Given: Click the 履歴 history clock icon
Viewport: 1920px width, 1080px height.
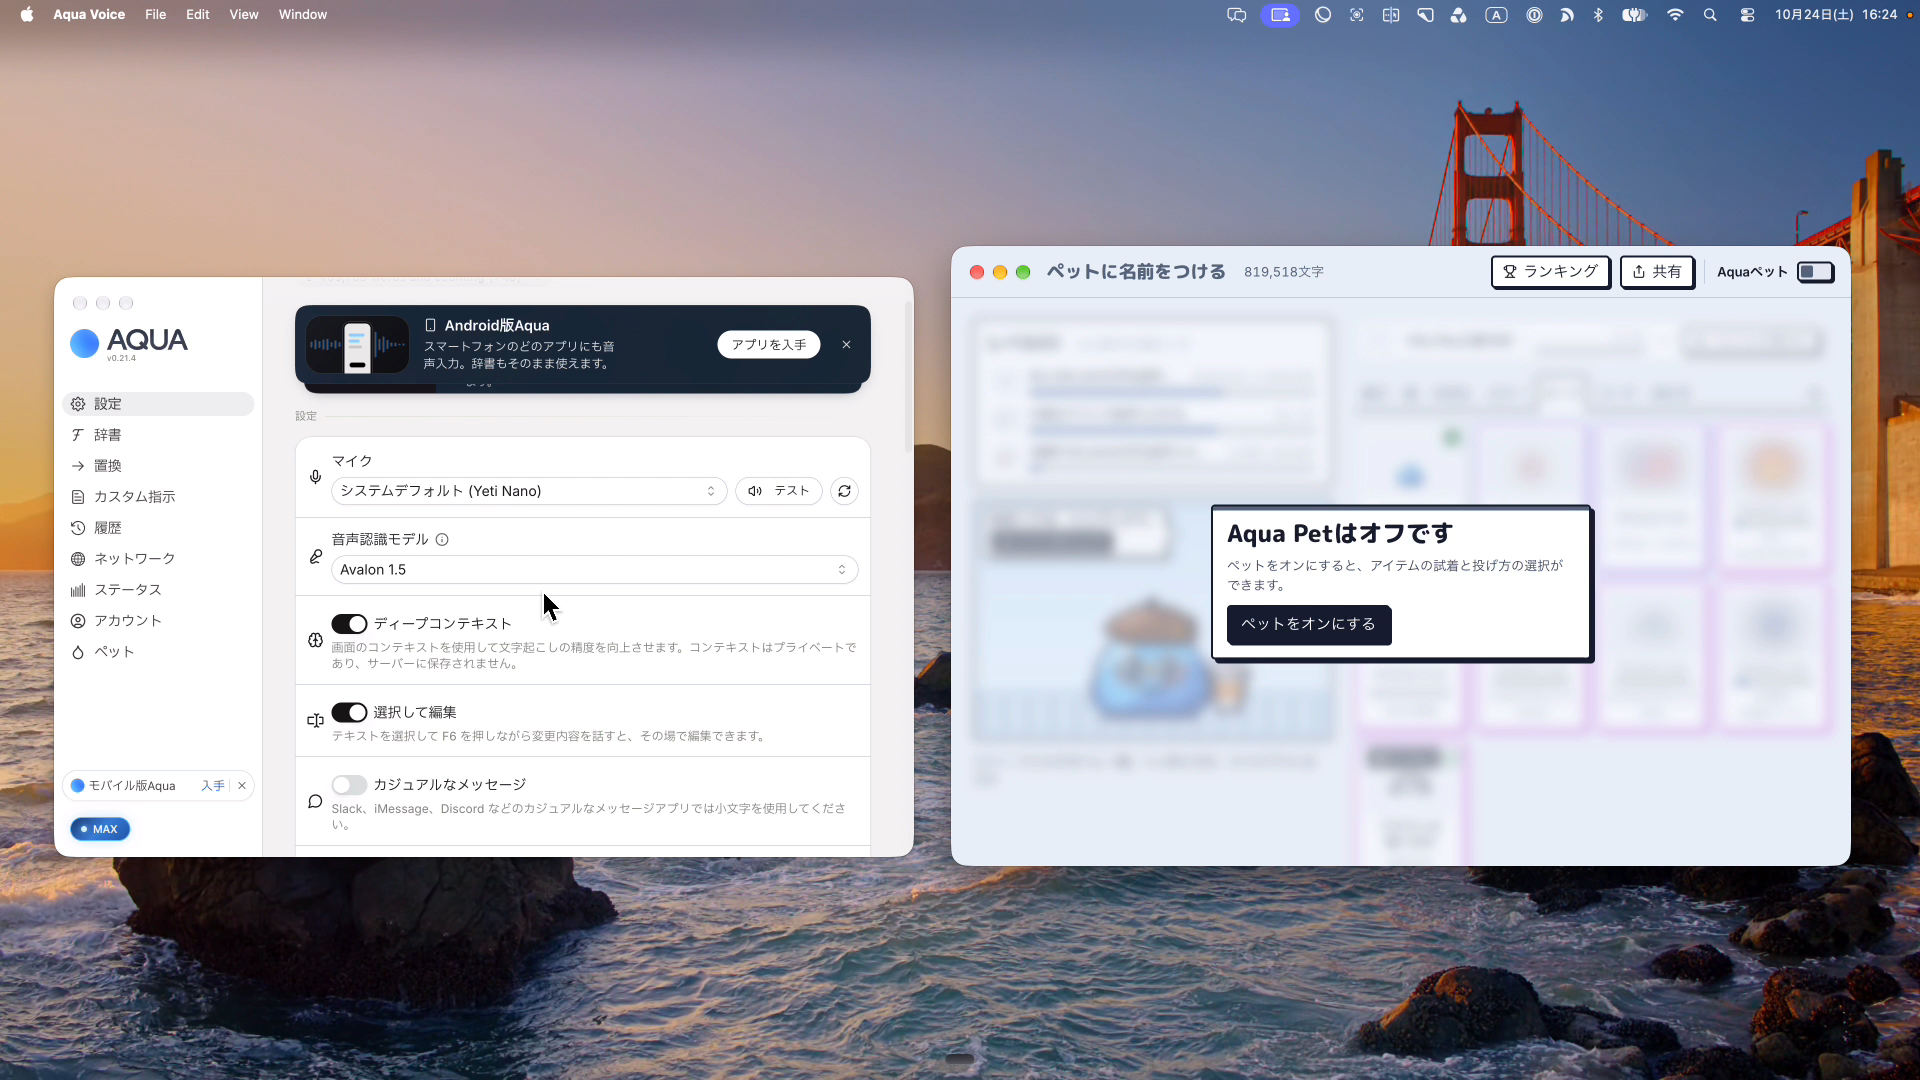Looking at the screenshot, I should (78, 528).
